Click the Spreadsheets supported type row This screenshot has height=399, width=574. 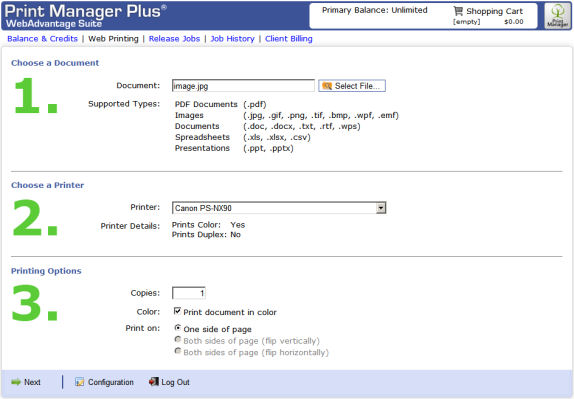coord(242,137)
